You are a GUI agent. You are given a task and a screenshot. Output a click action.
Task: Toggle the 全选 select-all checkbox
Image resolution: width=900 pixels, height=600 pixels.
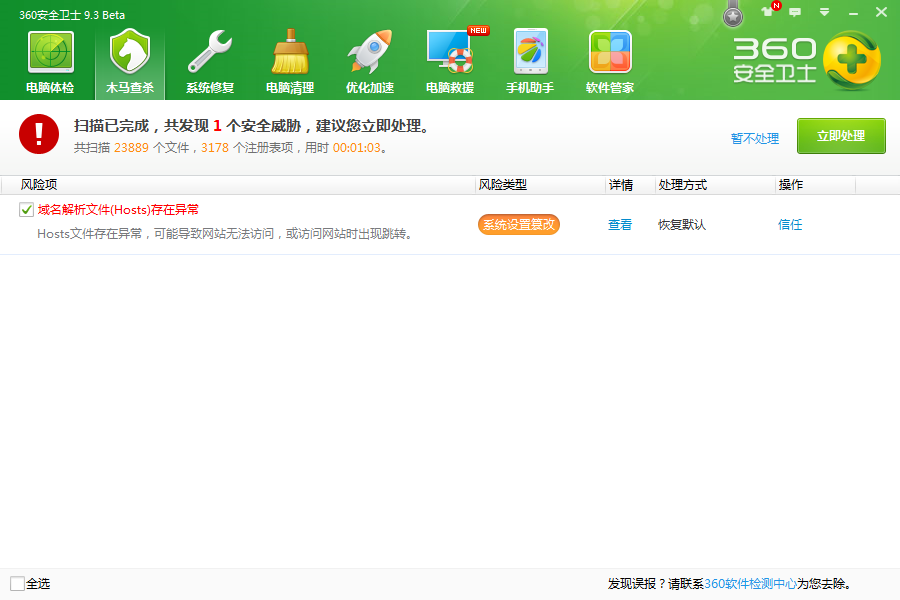[x=17, y=583]
